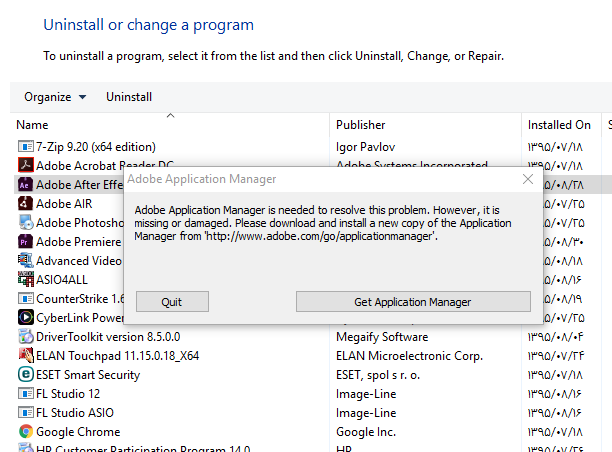This screenshot has width=612, height=452.
Task: Click the Adobe Photoshop icon
Action: point(26,222)
